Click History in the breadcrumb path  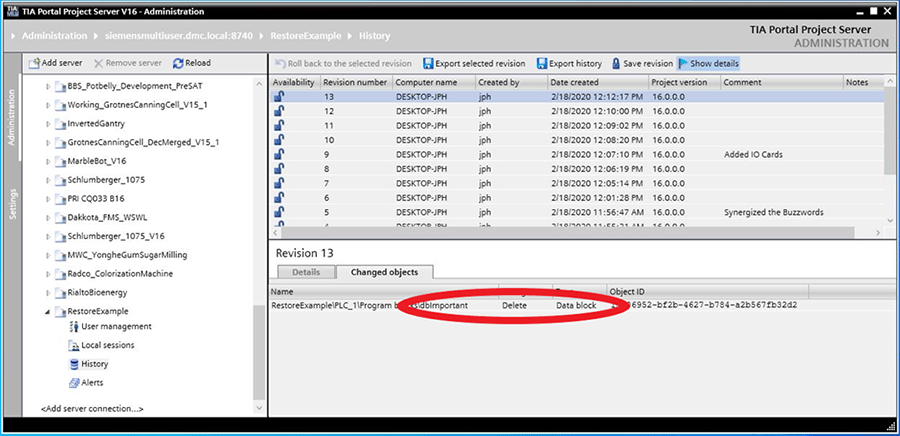(x=374, y=36)
